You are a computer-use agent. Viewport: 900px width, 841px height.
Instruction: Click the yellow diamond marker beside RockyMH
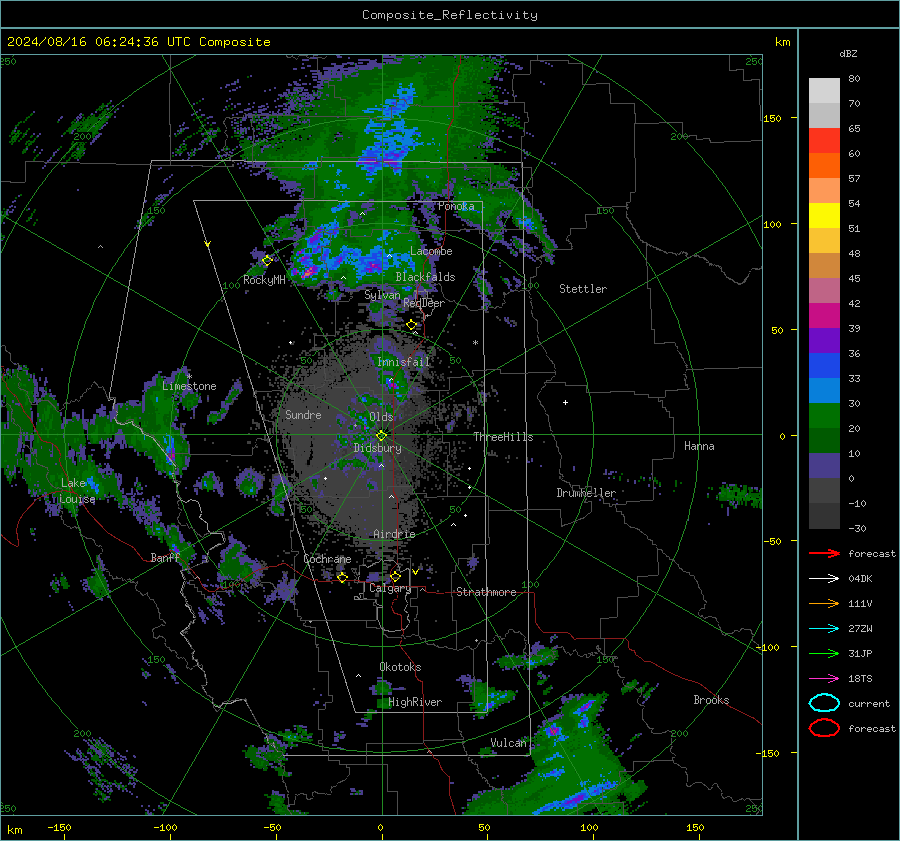point(267,261)
